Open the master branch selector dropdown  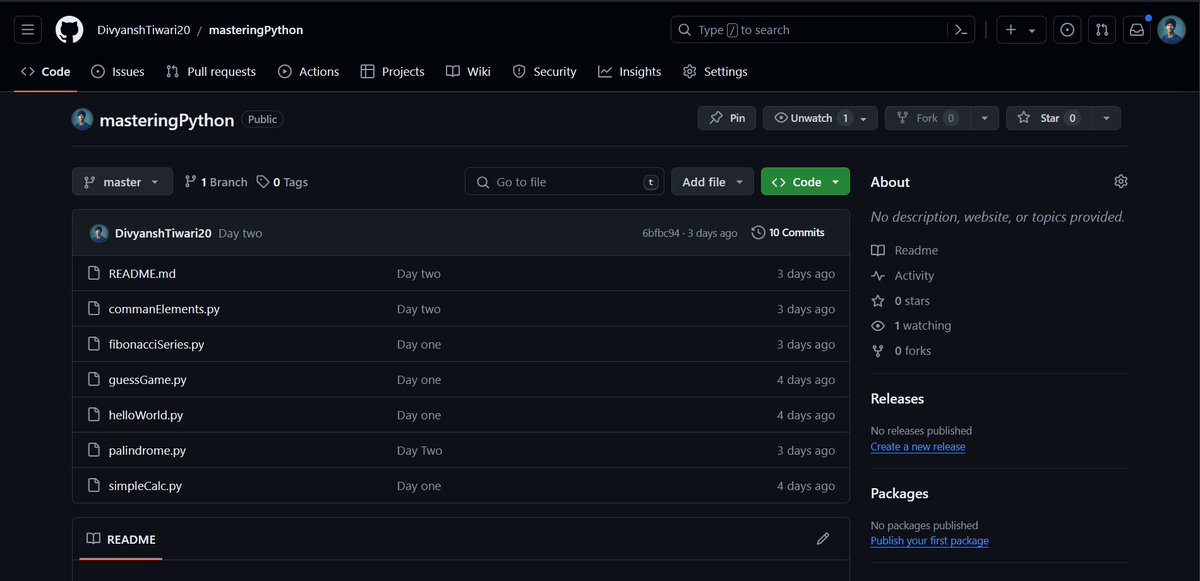(x=122, y=182)
